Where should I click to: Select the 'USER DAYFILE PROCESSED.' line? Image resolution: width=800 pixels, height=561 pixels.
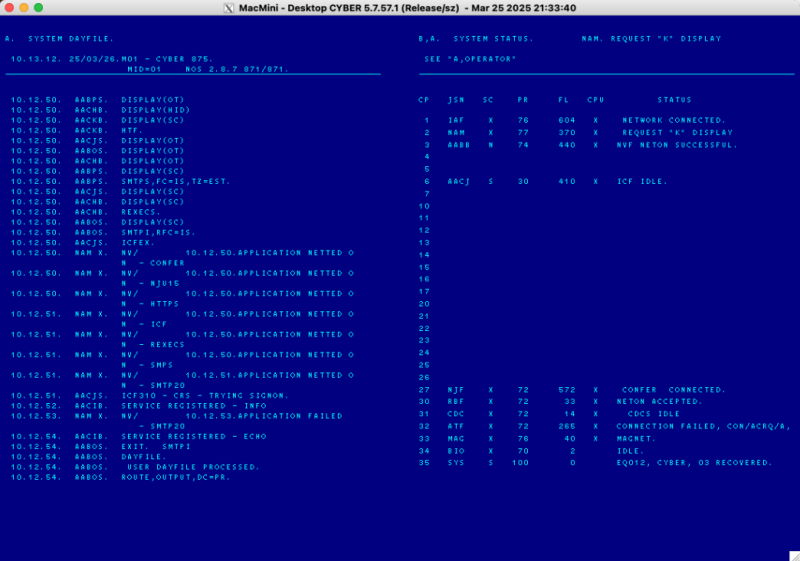pos(135,467)
